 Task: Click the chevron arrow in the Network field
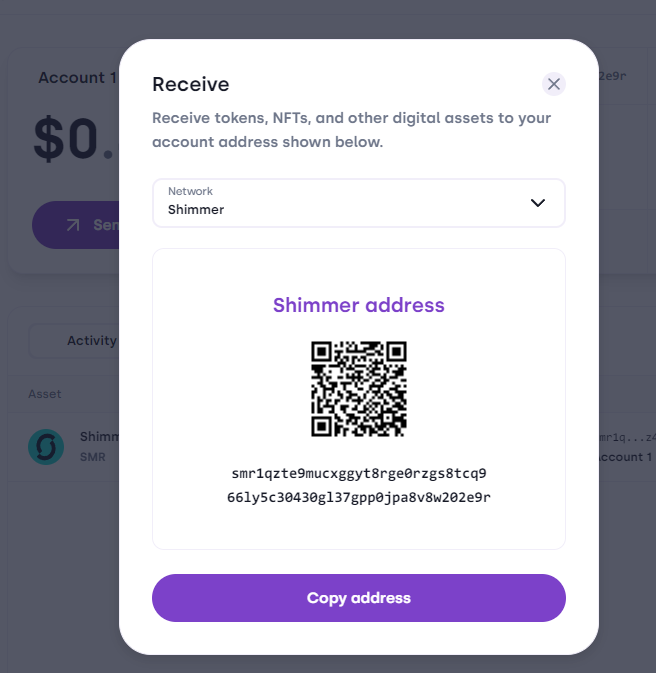538,203
